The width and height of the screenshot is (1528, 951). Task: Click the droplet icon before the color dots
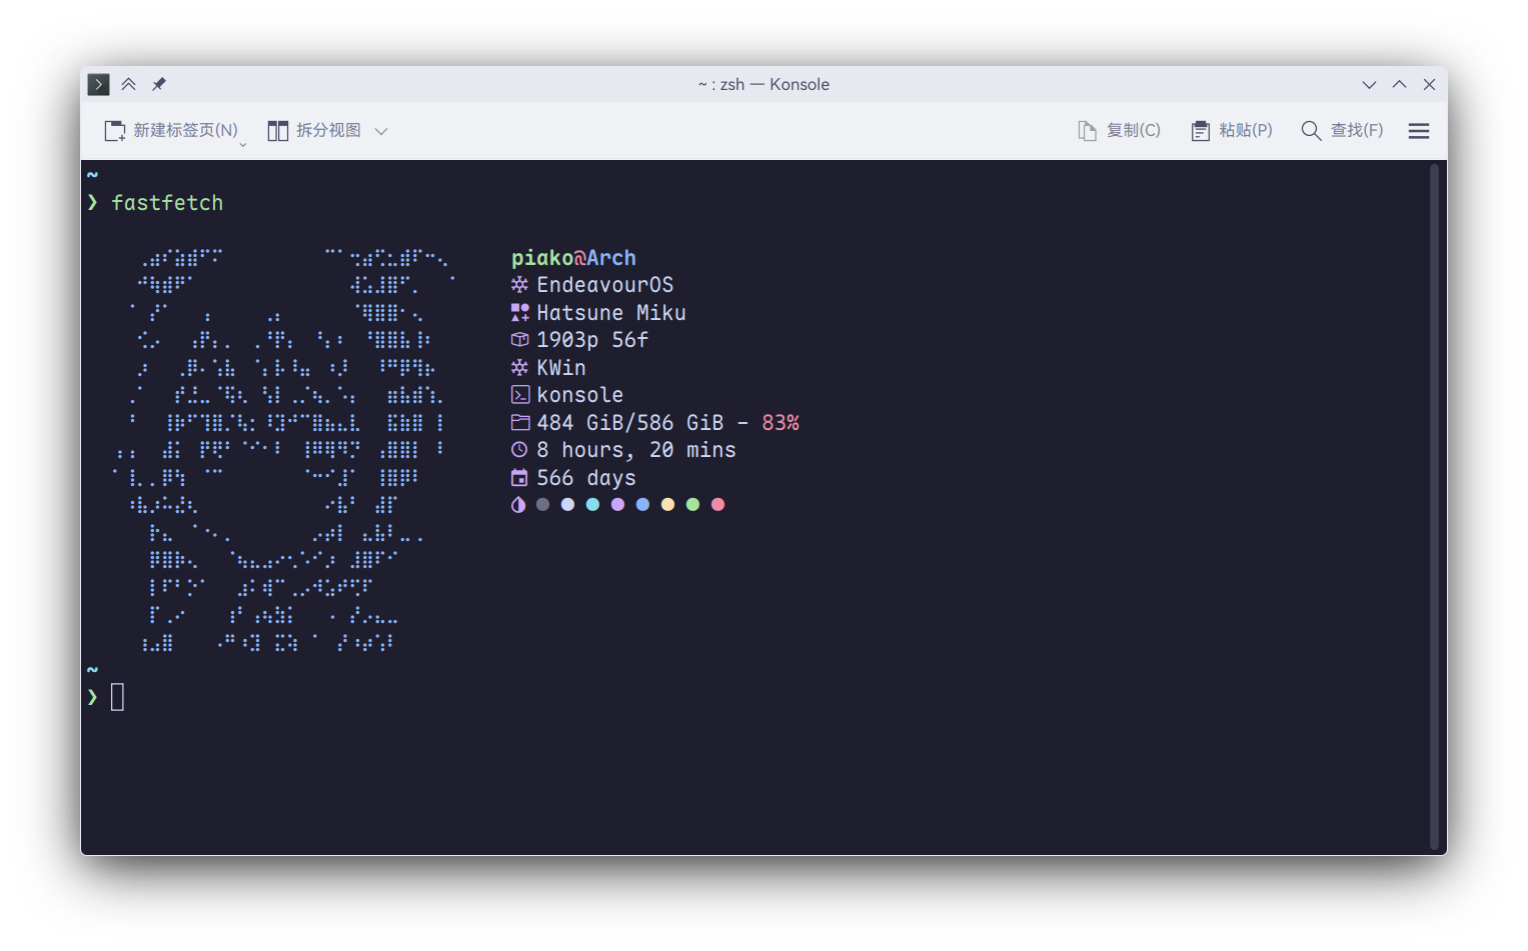pyautogui.click(x=518, y=505)
